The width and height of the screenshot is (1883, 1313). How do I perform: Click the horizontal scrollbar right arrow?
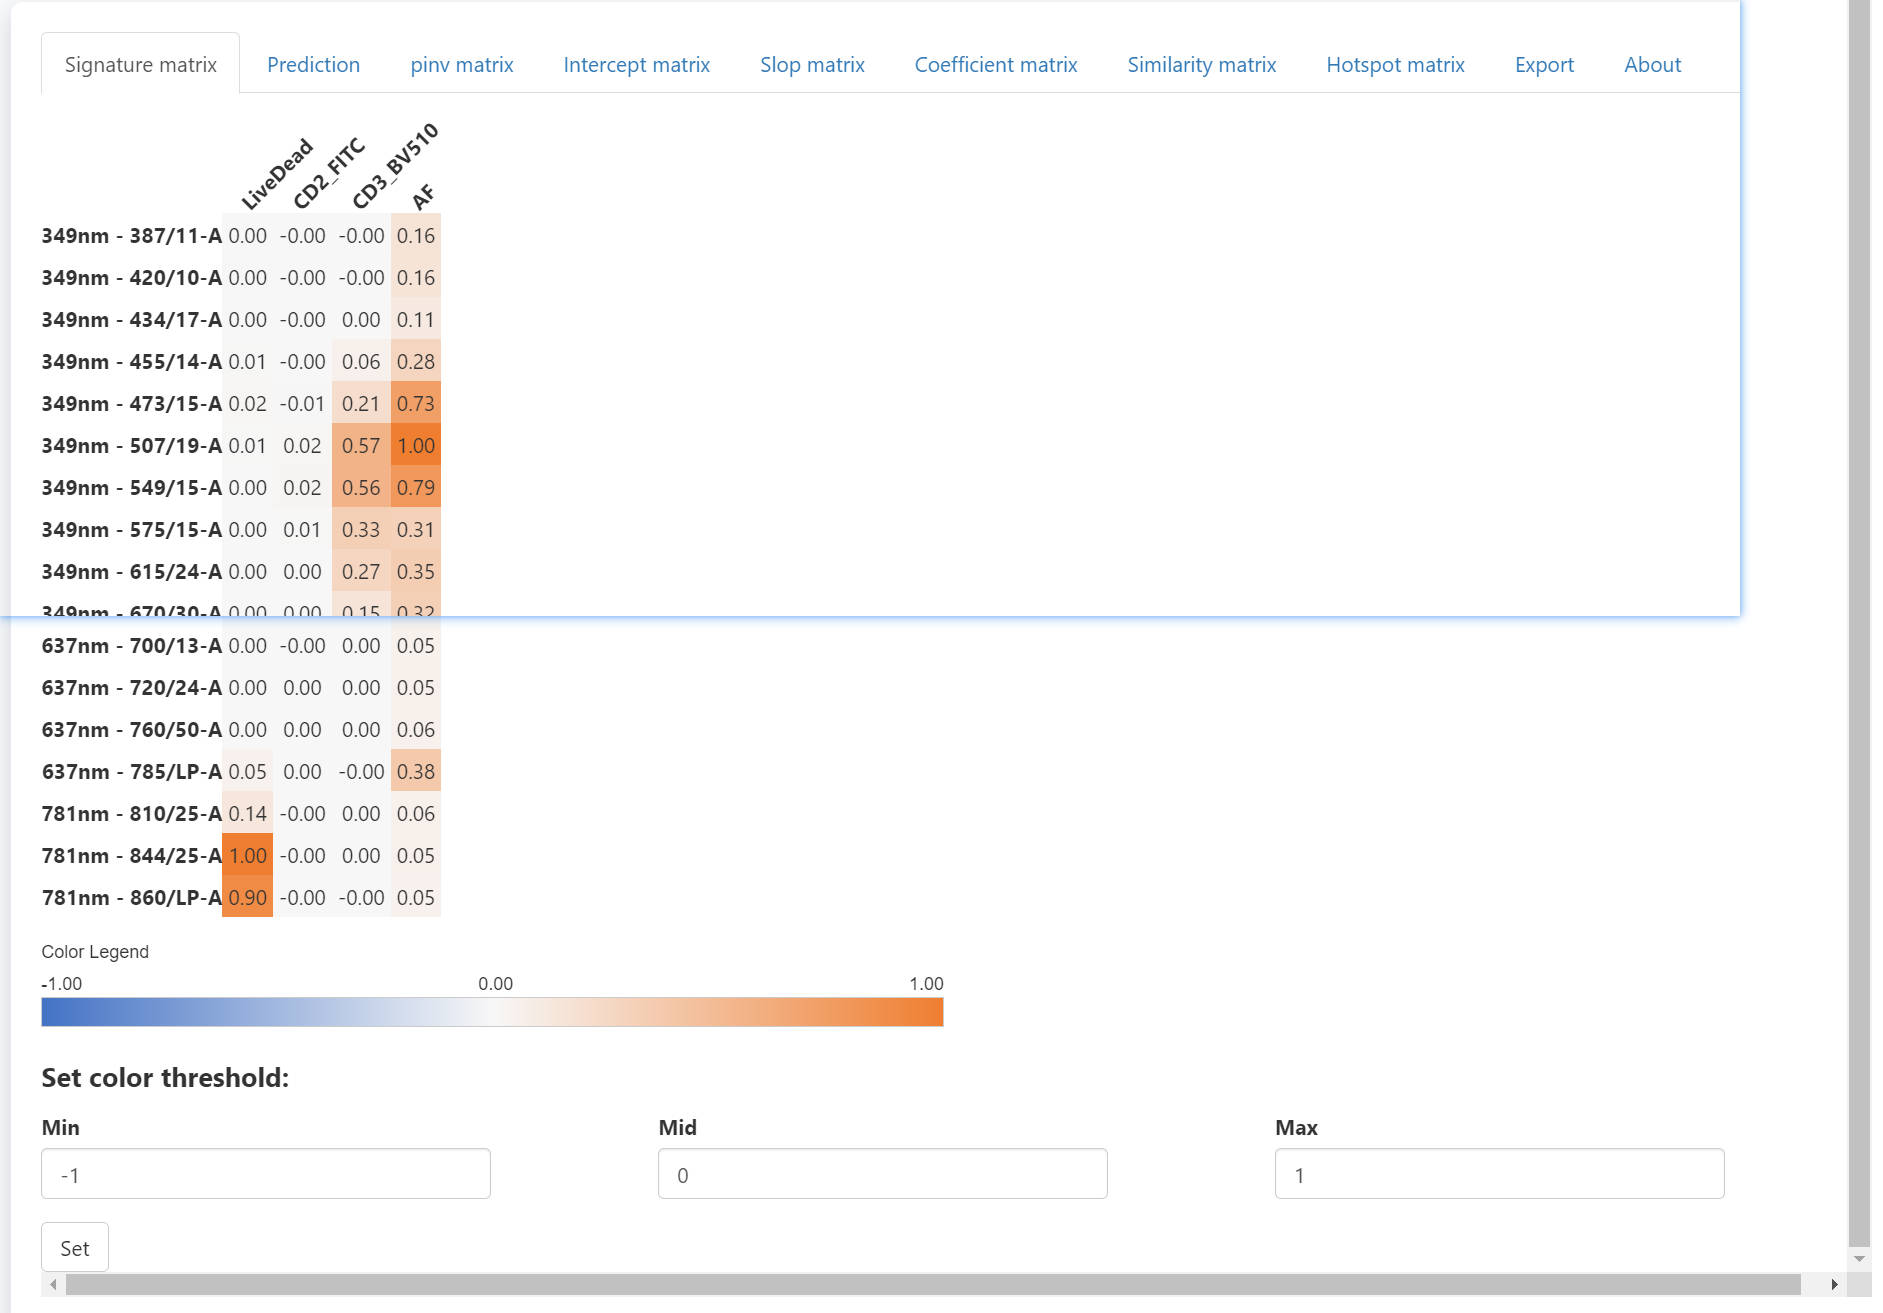[x=1834, y=1285]
